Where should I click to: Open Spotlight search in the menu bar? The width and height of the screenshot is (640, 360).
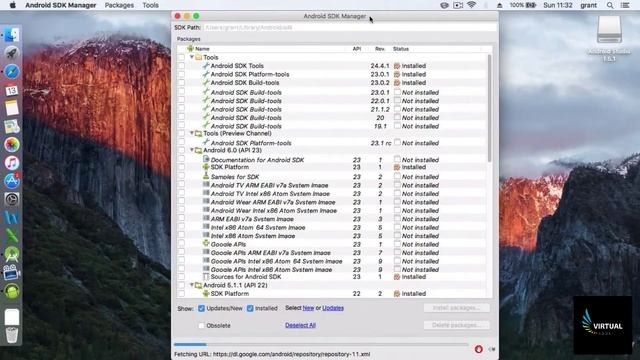610,5
